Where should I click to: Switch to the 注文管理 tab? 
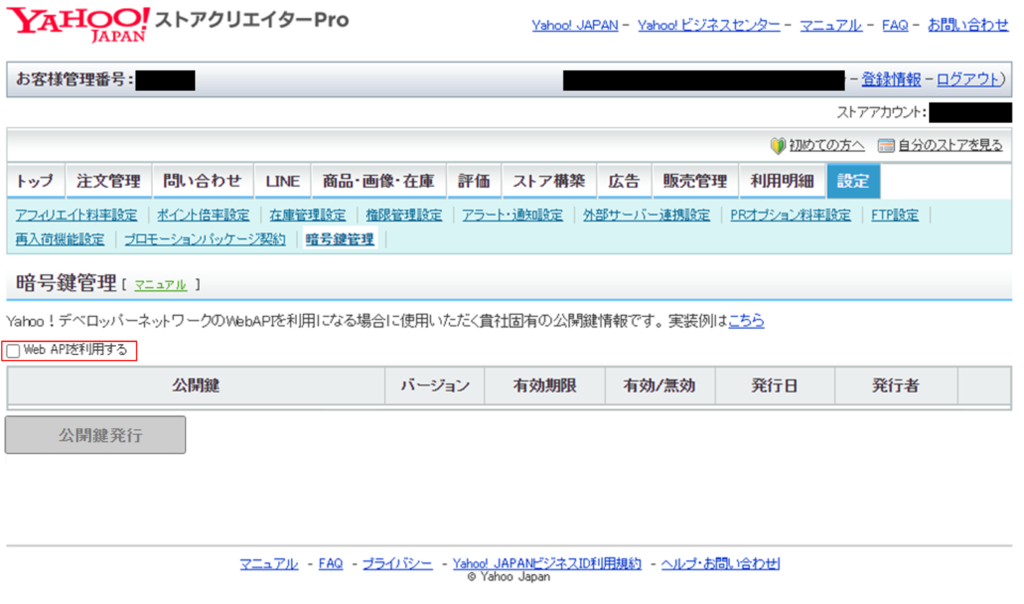pyautogui.click(x=108, y=181)
